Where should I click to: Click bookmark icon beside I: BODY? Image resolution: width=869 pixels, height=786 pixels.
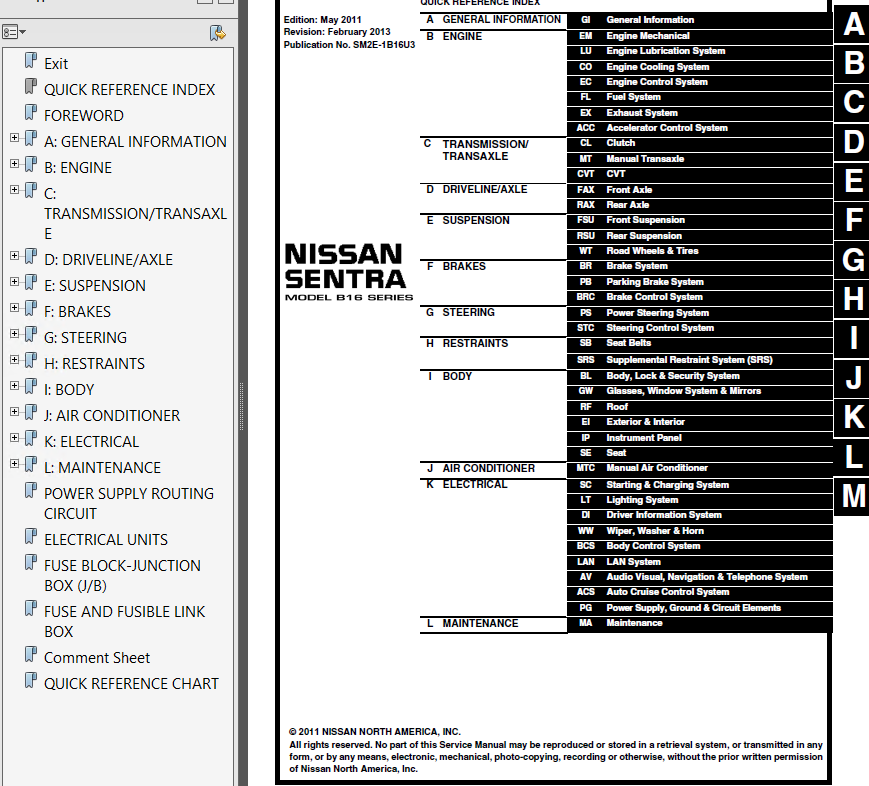point(31,387)
